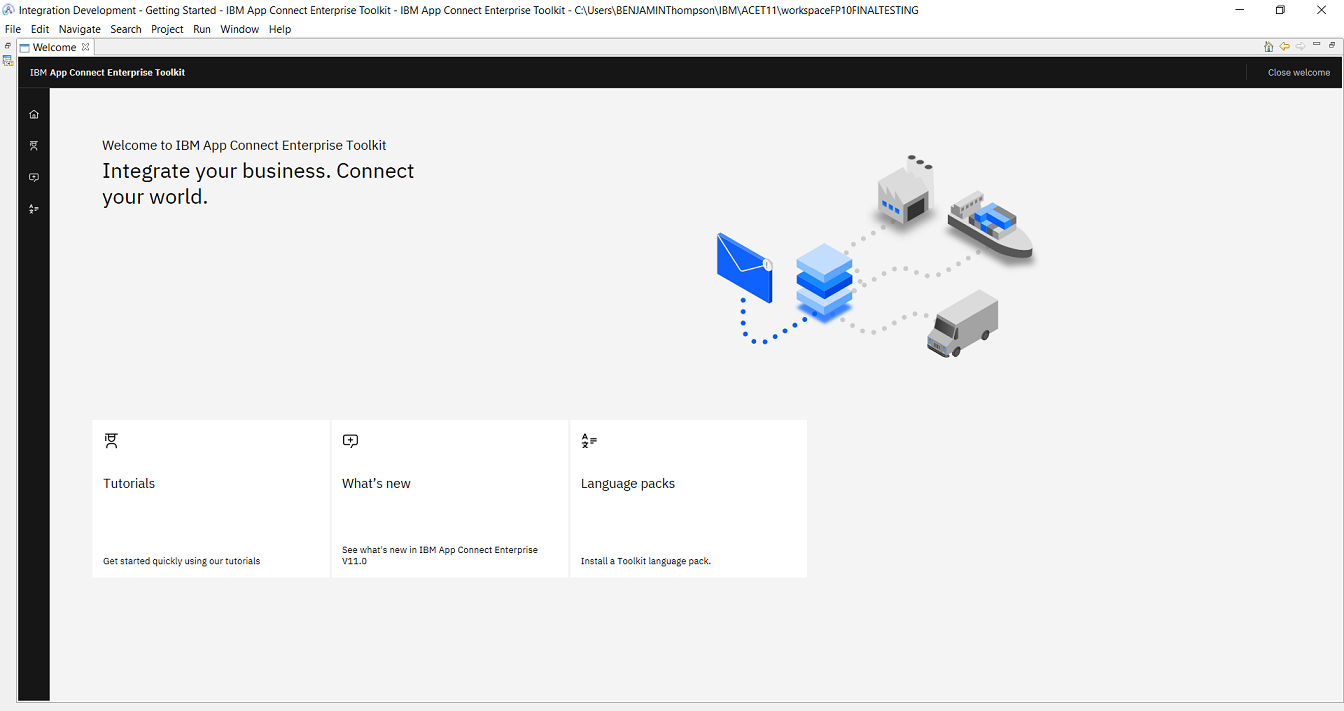This screenshot has height=711, width=1344.
Task: Open What's new icon in dark sidebar
Action: (x=34, y=177)
